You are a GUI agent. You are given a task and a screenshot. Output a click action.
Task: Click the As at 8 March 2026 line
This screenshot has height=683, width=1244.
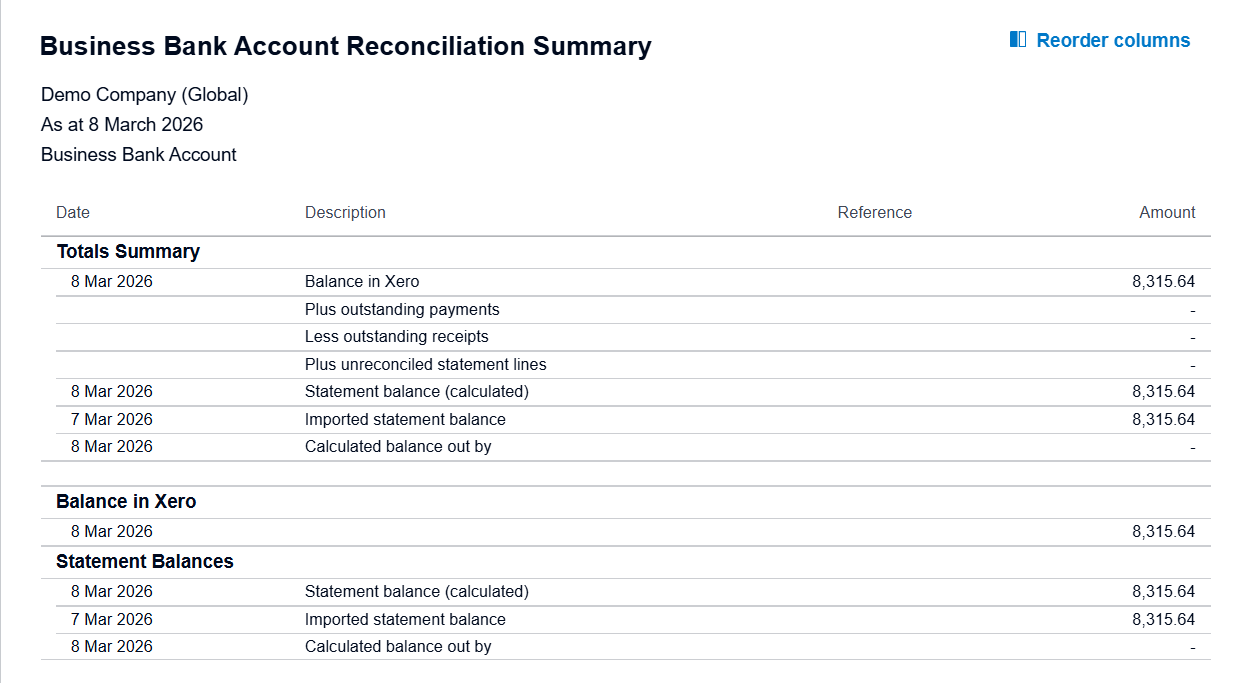tap(122, 125)
